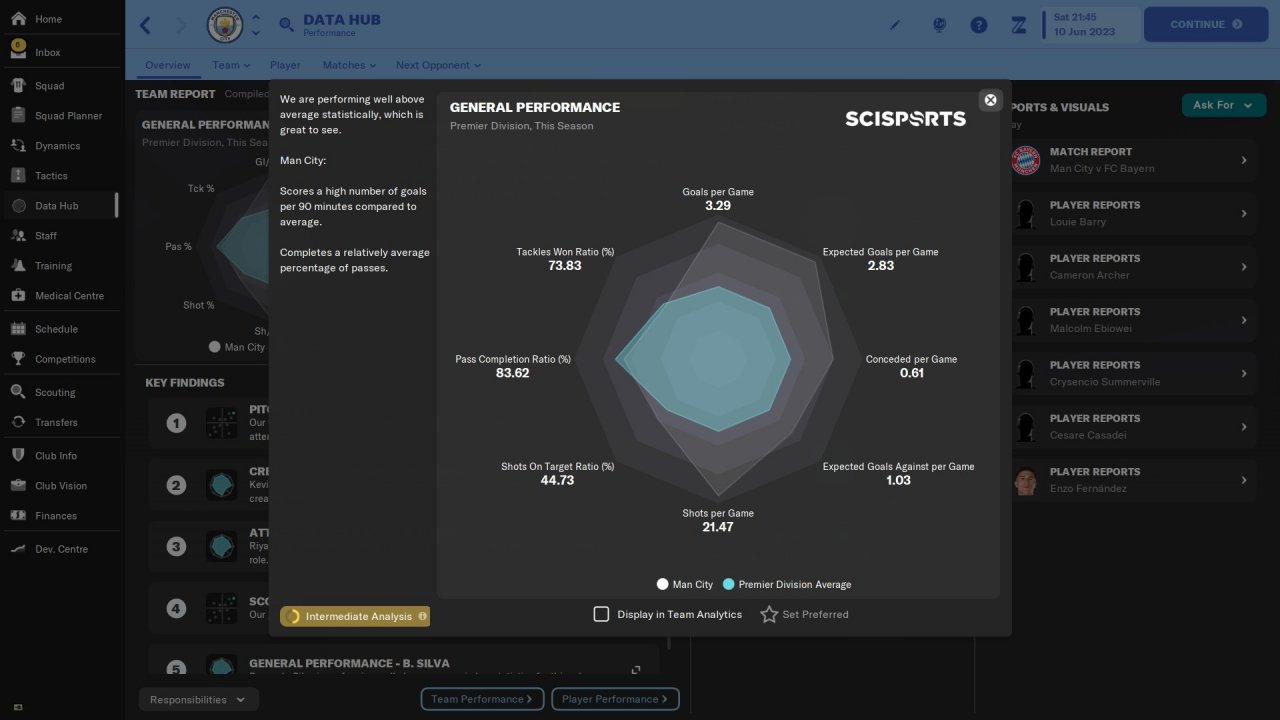Open Medical Centre icon

[x=18, y=296]
